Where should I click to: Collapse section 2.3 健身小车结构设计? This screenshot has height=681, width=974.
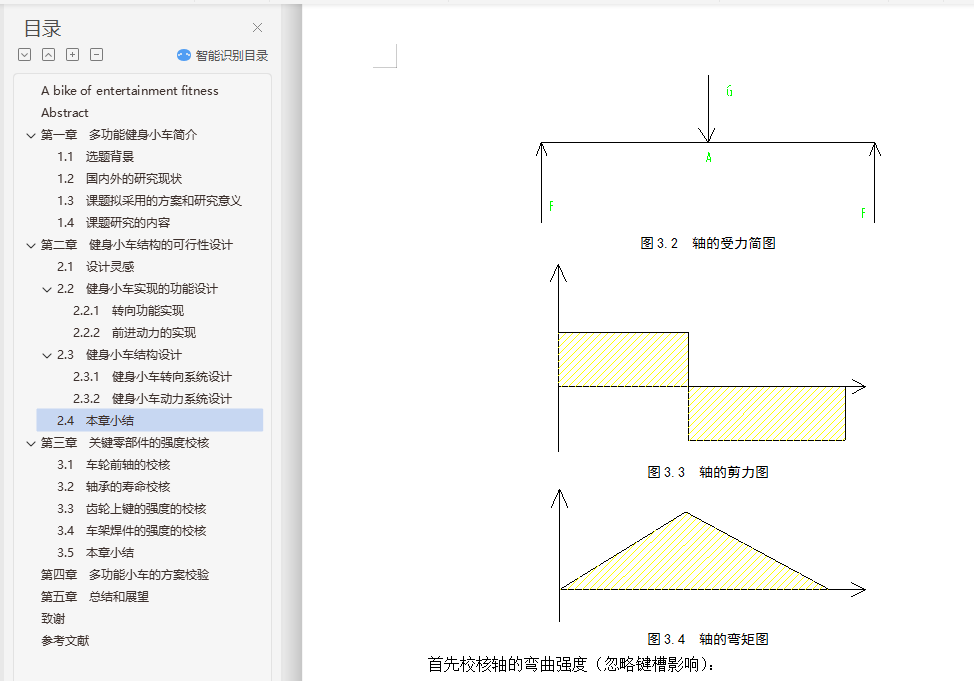tap(47, 355)
